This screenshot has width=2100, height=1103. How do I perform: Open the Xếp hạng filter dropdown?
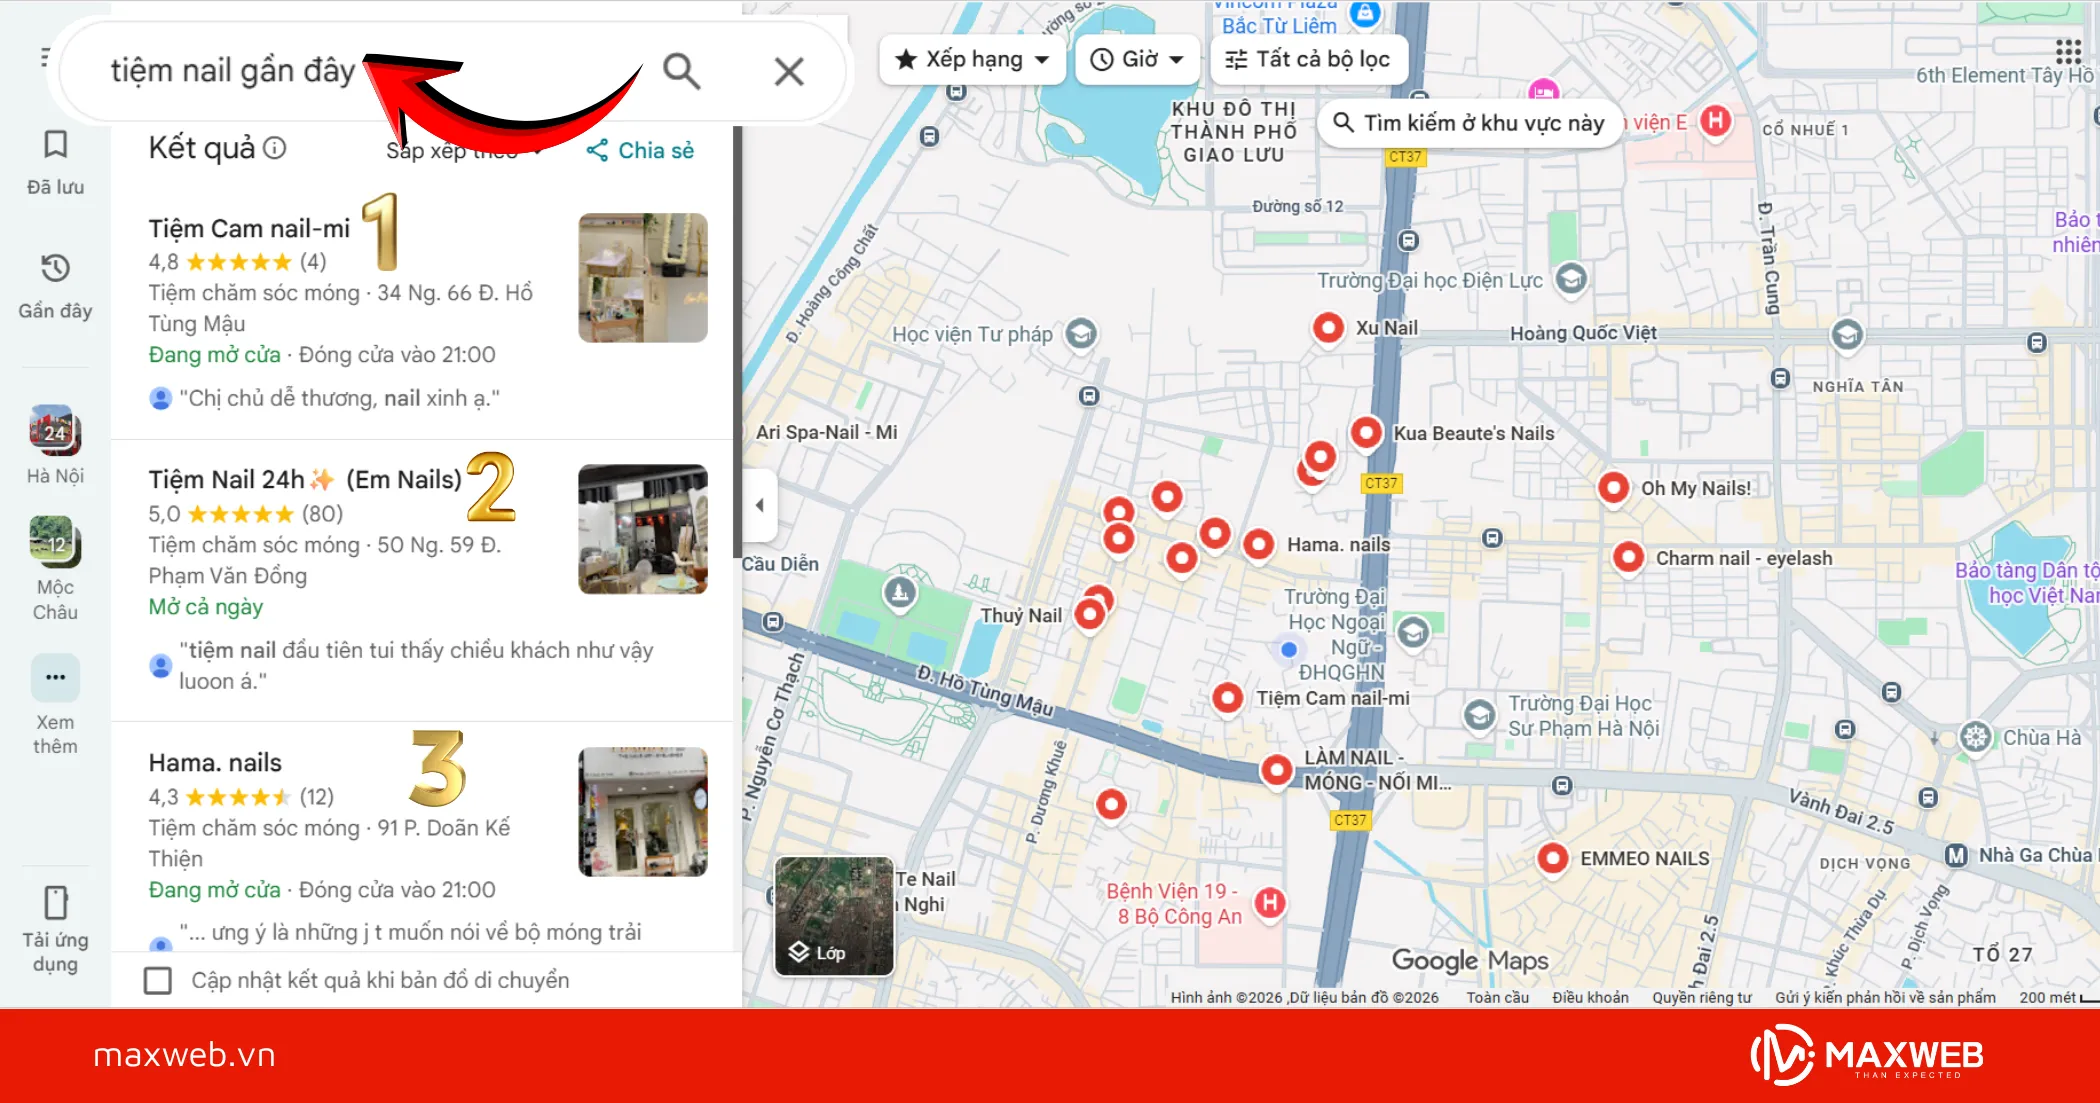pyautogui.click(x=970, y=59)
